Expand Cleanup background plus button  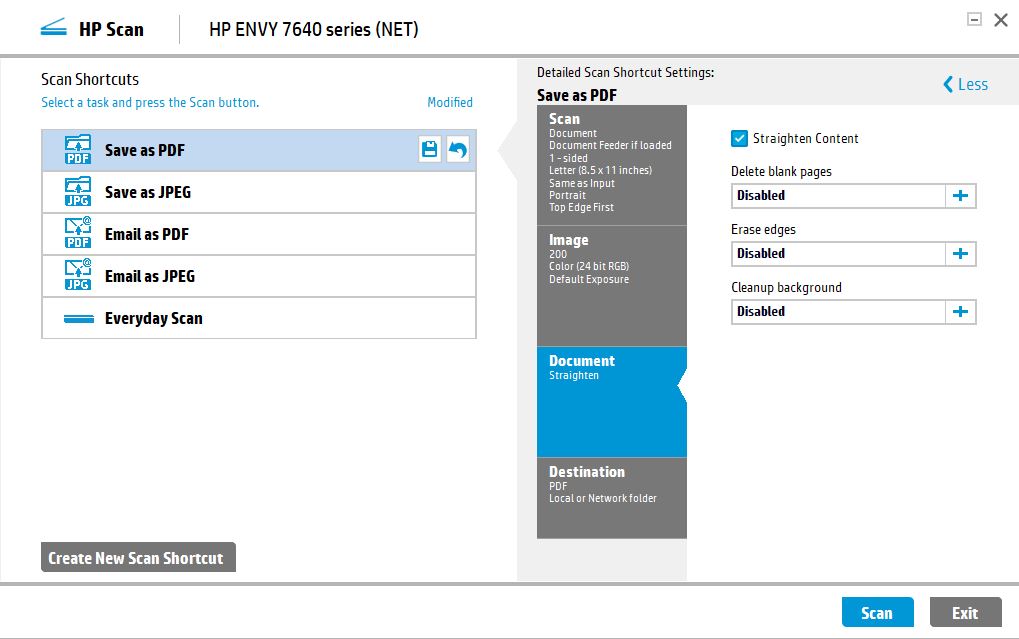tap(961, 311)
